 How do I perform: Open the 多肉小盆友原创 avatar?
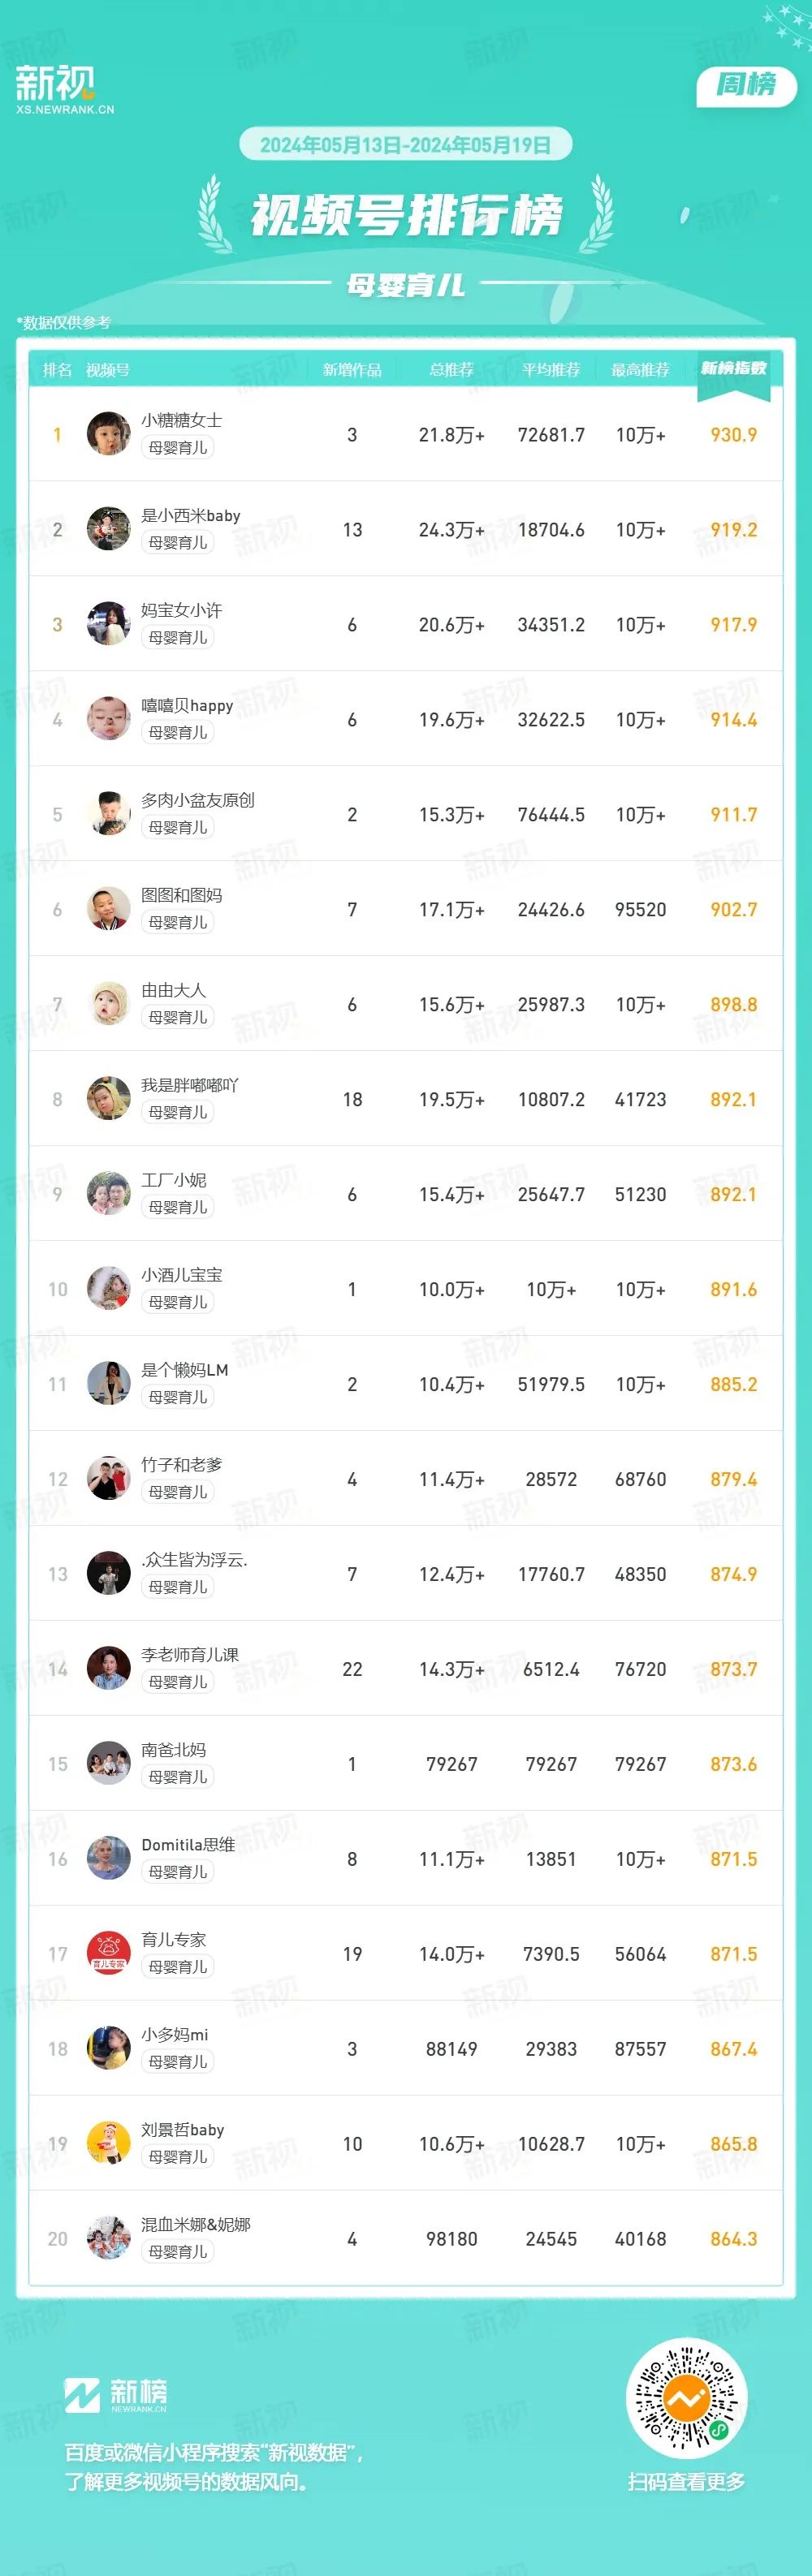point(108,814)
